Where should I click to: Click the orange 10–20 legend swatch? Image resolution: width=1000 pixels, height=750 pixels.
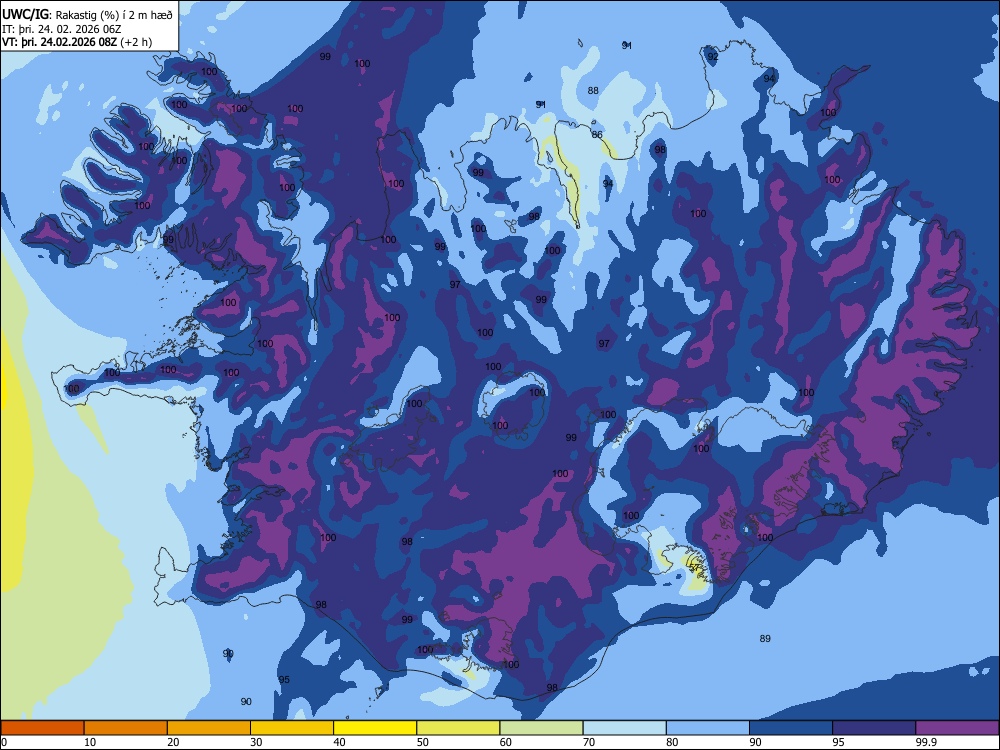tap(126, 728)
